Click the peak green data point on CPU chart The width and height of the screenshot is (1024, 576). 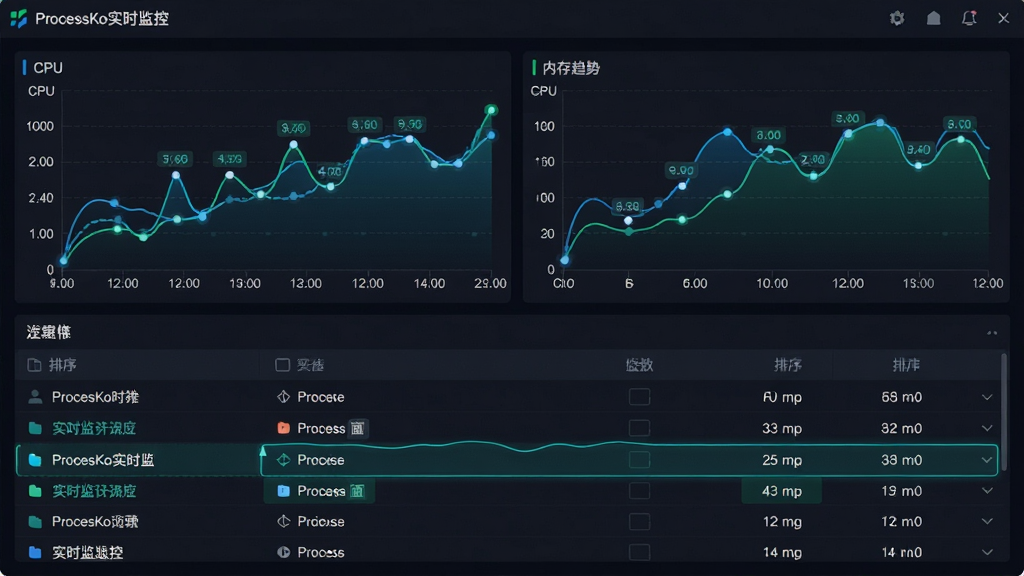point(491,110)
